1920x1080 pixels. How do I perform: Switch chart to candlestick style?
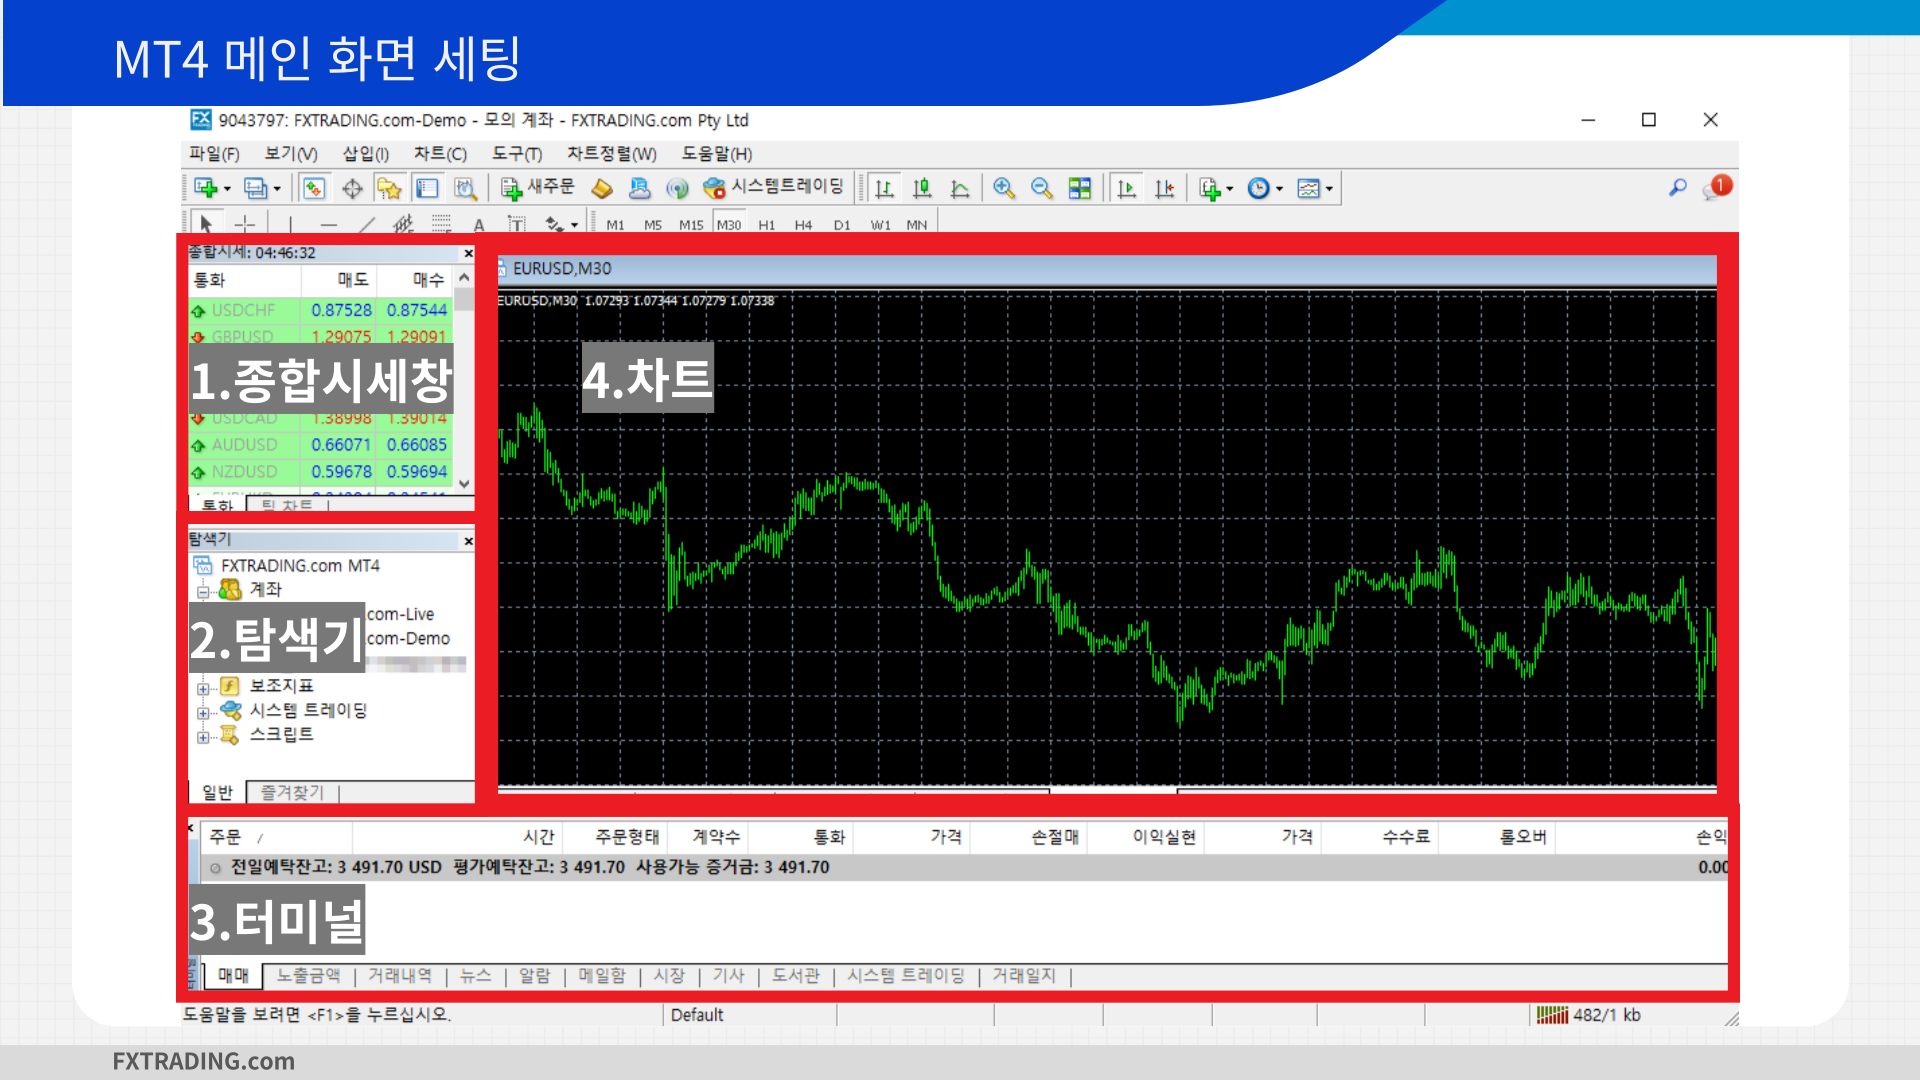(x=922, y=188)
